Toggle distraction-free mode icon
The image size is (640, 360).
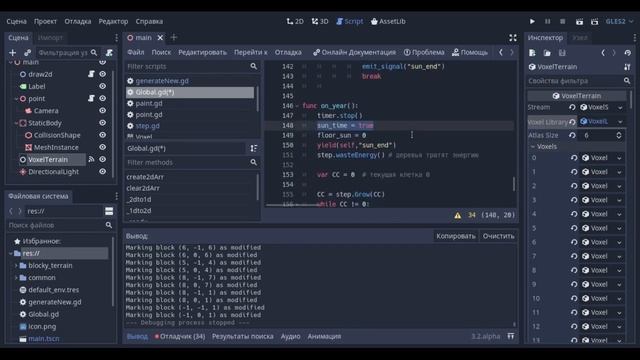coord(513,38)
